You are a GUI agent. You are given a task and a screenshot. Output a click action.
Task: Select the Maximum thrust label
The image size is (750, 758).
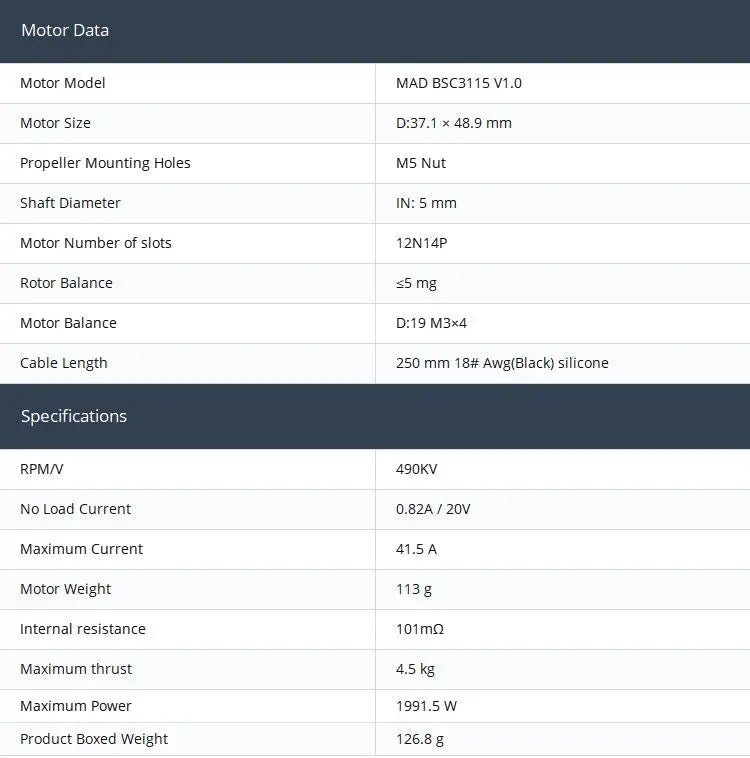tap(76, 669)
